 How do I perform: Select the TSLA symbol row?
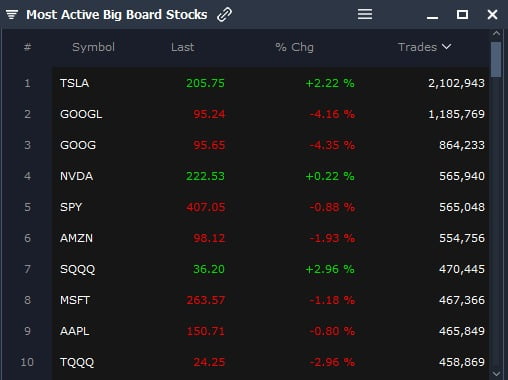click(271, 83)
